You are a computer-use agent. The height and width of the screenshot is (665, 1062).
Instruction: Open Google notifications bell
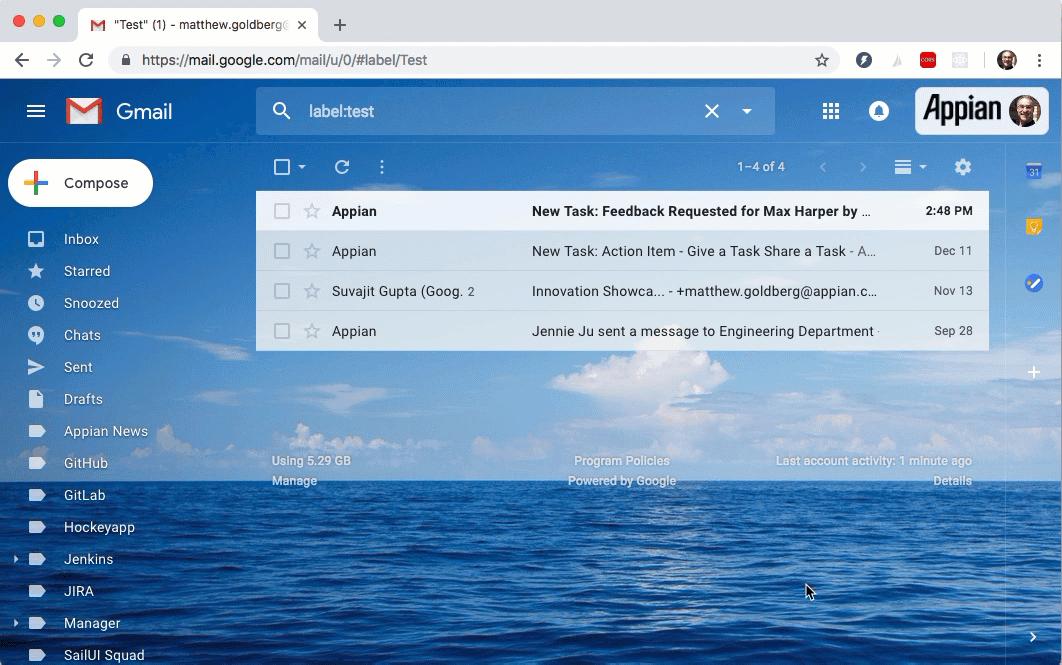[879, 111]
